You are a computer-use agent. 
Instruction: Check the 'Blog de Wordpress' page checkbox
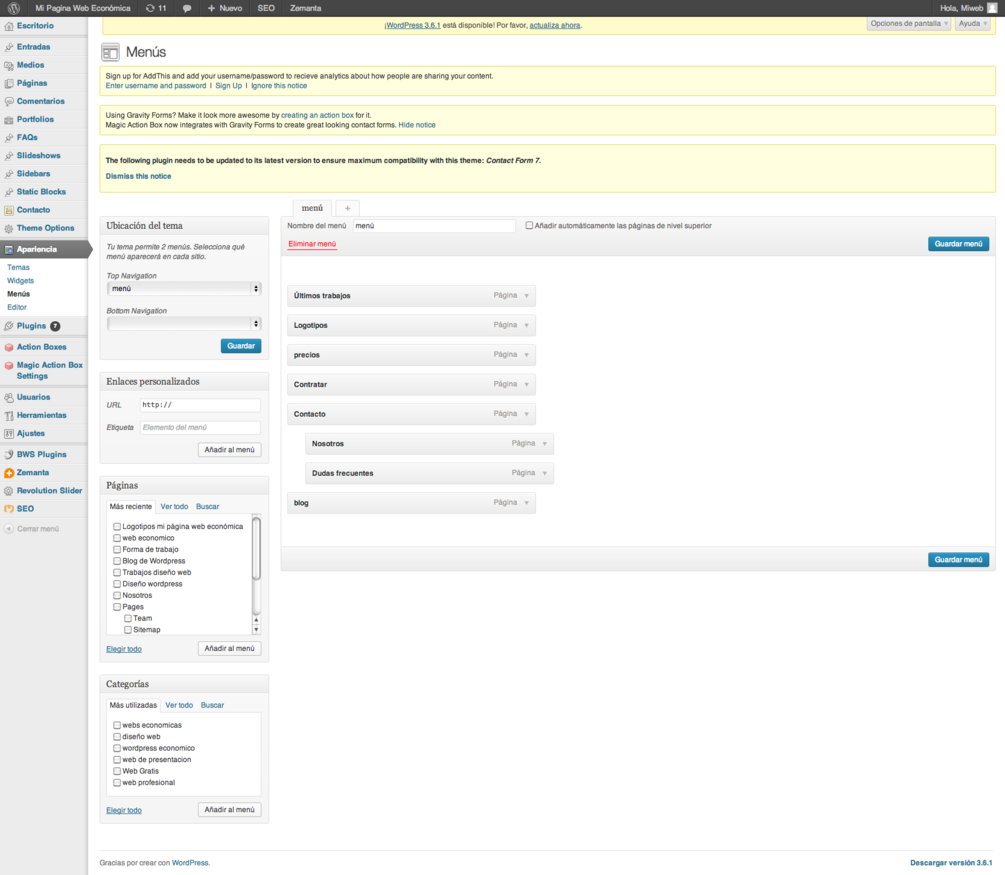tap(117, 561)
